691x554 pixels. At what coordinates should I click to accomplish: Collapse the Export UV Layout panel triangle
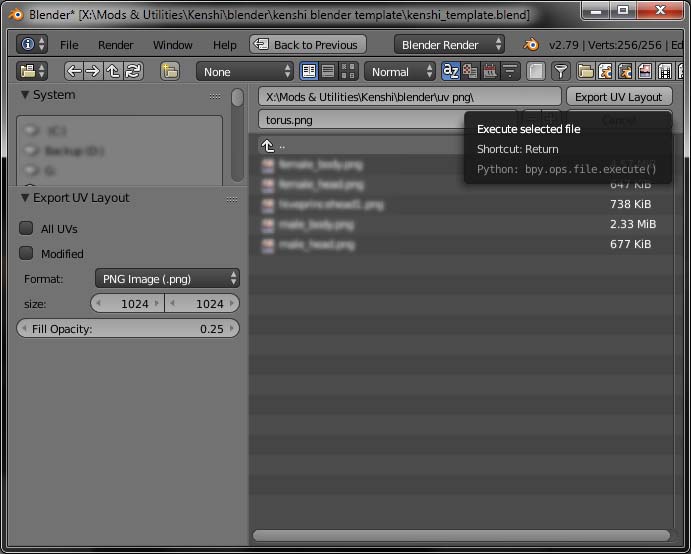coord(25,198)
